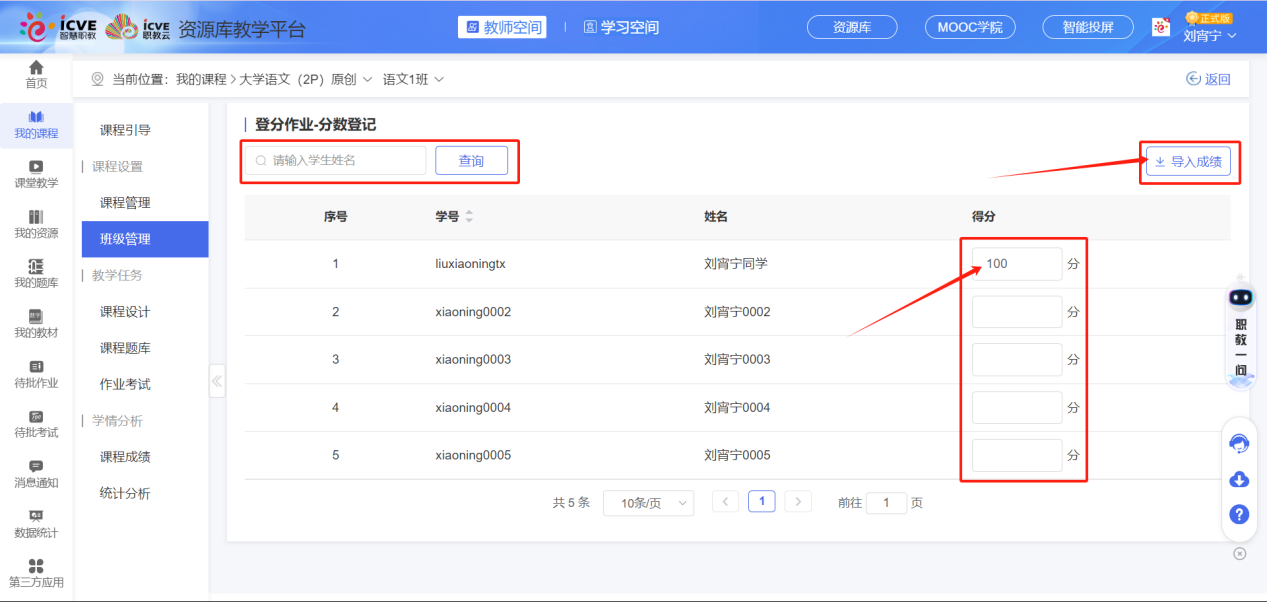Viewport: 1267px width, 602px height.
Task: Click the 导入成绩 import scores button
Action: coord(1189,160)
